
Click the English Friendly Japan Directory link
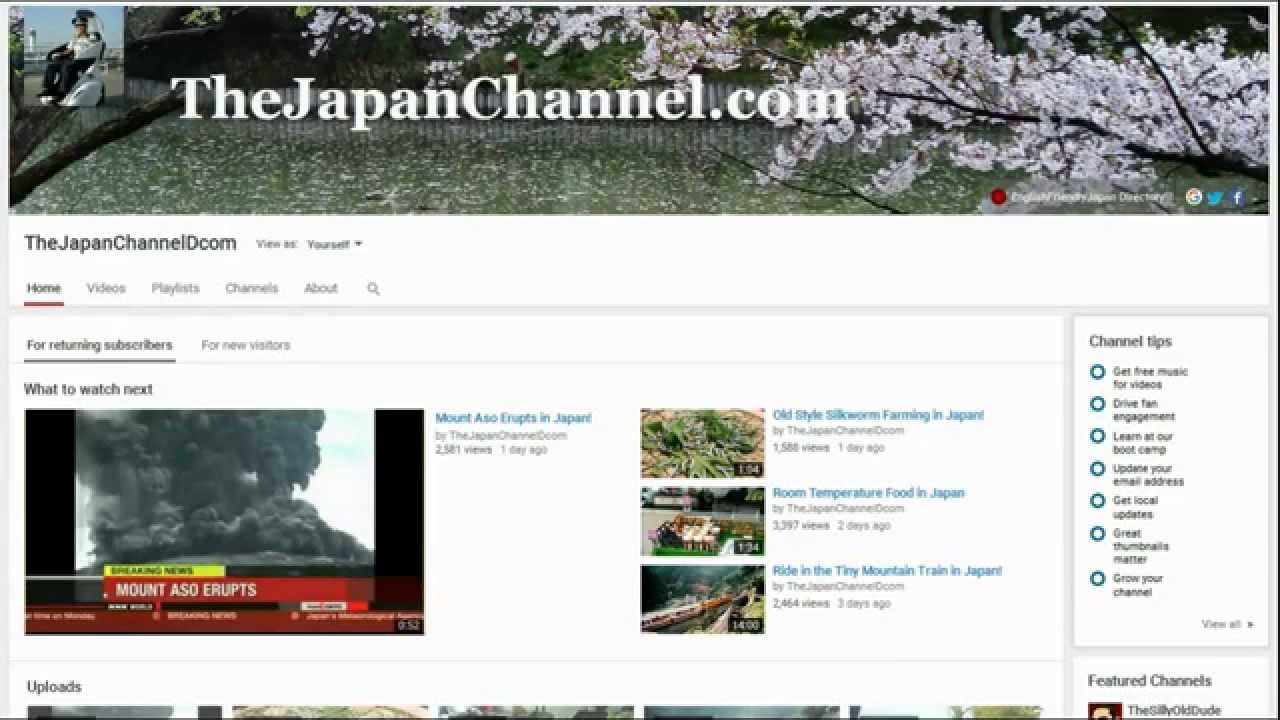(1090, 197)
